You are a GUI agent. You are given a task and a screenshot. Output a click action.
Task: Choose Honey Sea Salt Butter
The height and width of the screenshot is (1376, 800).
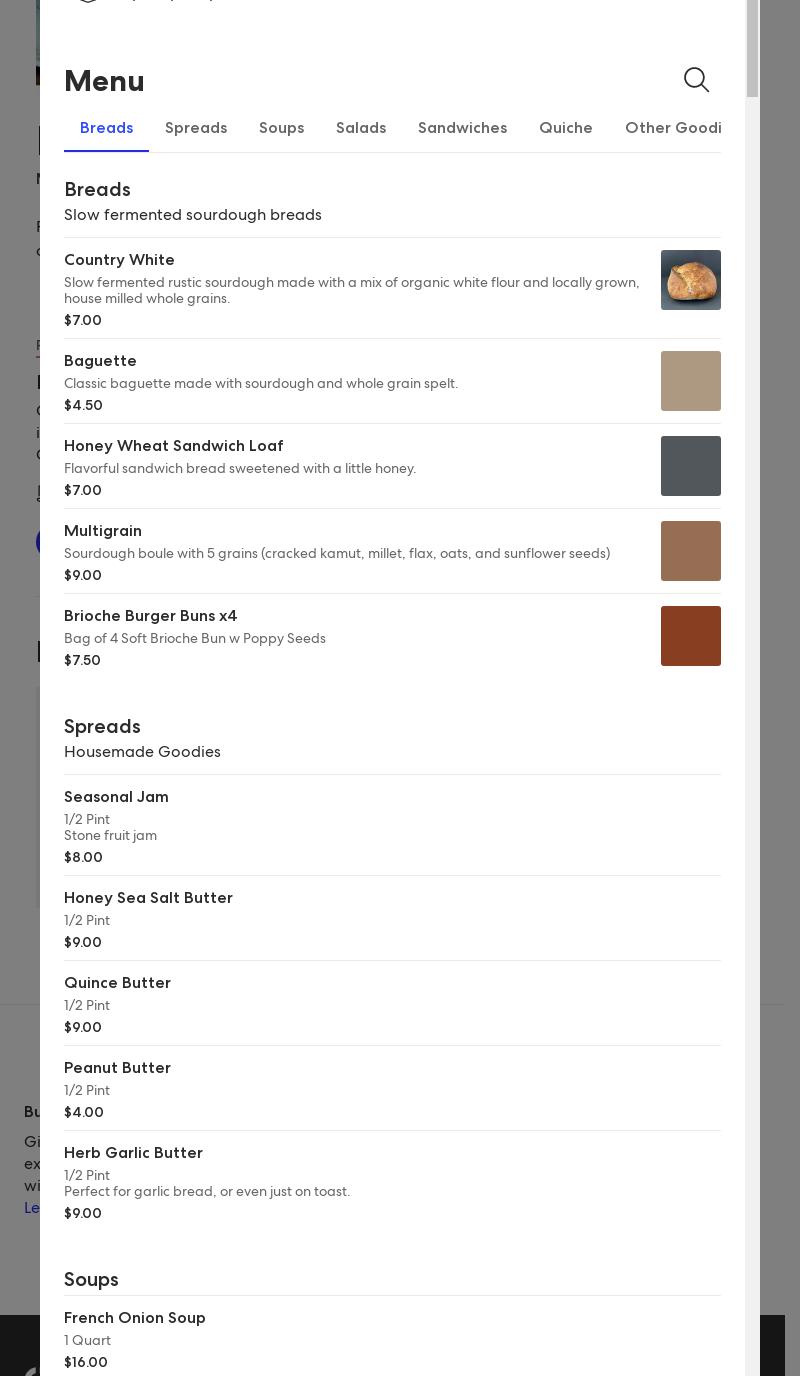148,898
